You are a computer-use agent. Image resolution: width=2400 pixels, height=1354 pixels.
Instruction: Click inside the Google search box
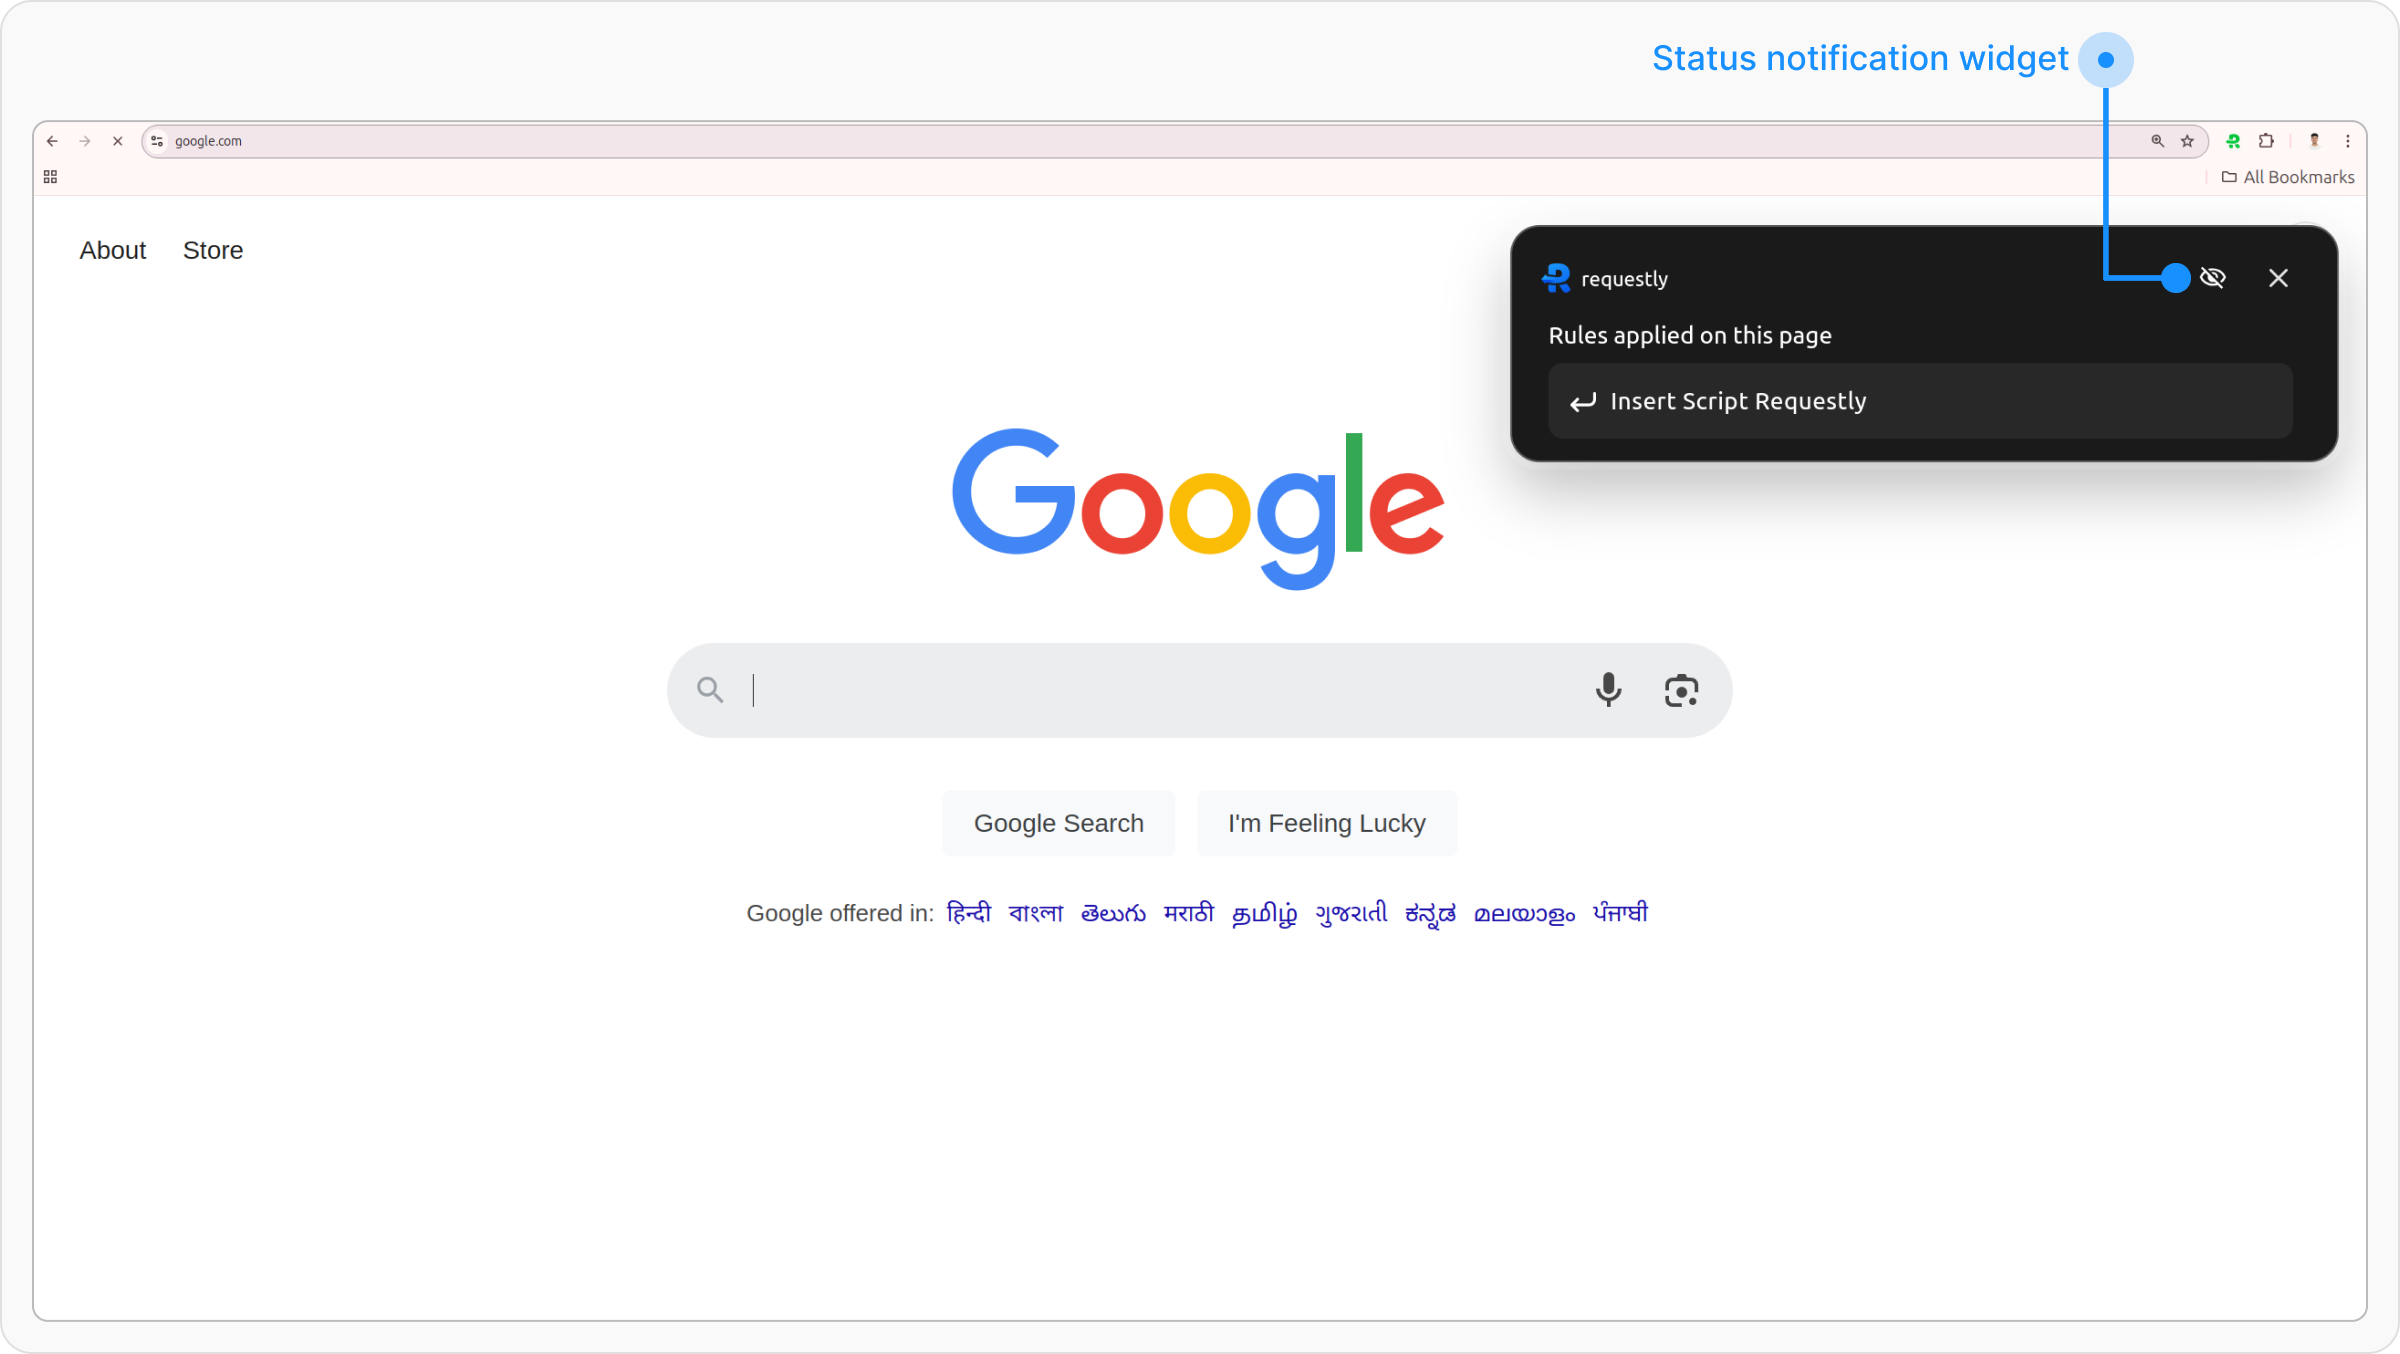point(1150,690)
